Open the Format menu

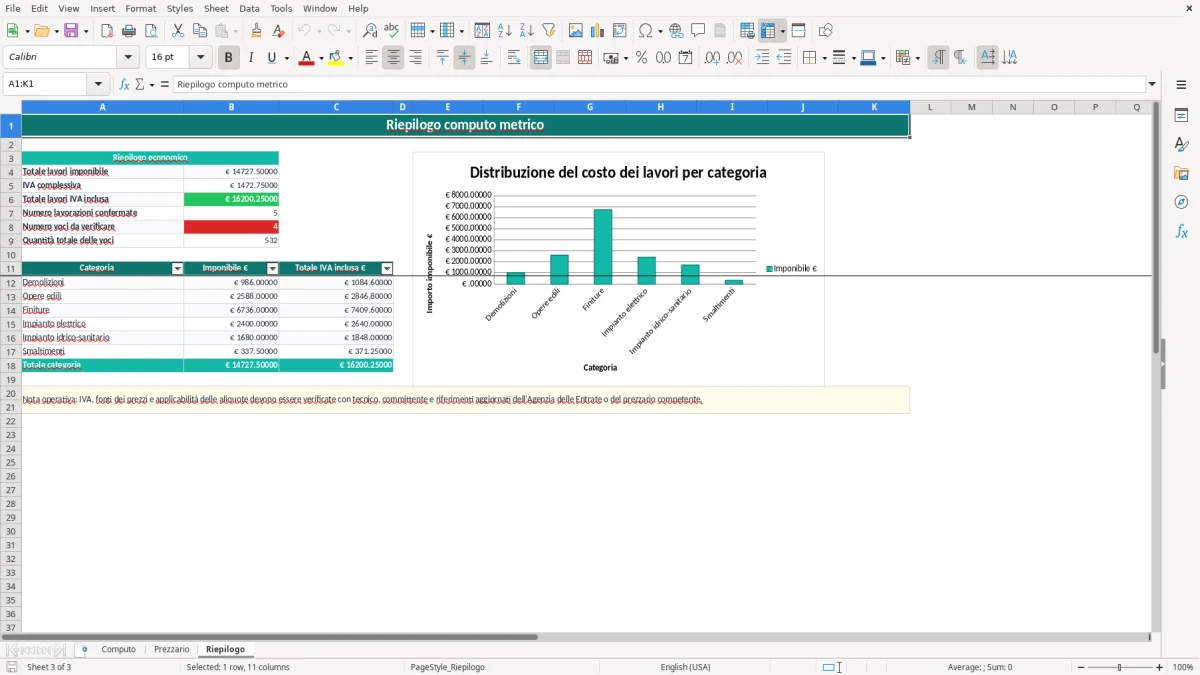[141, 8]
